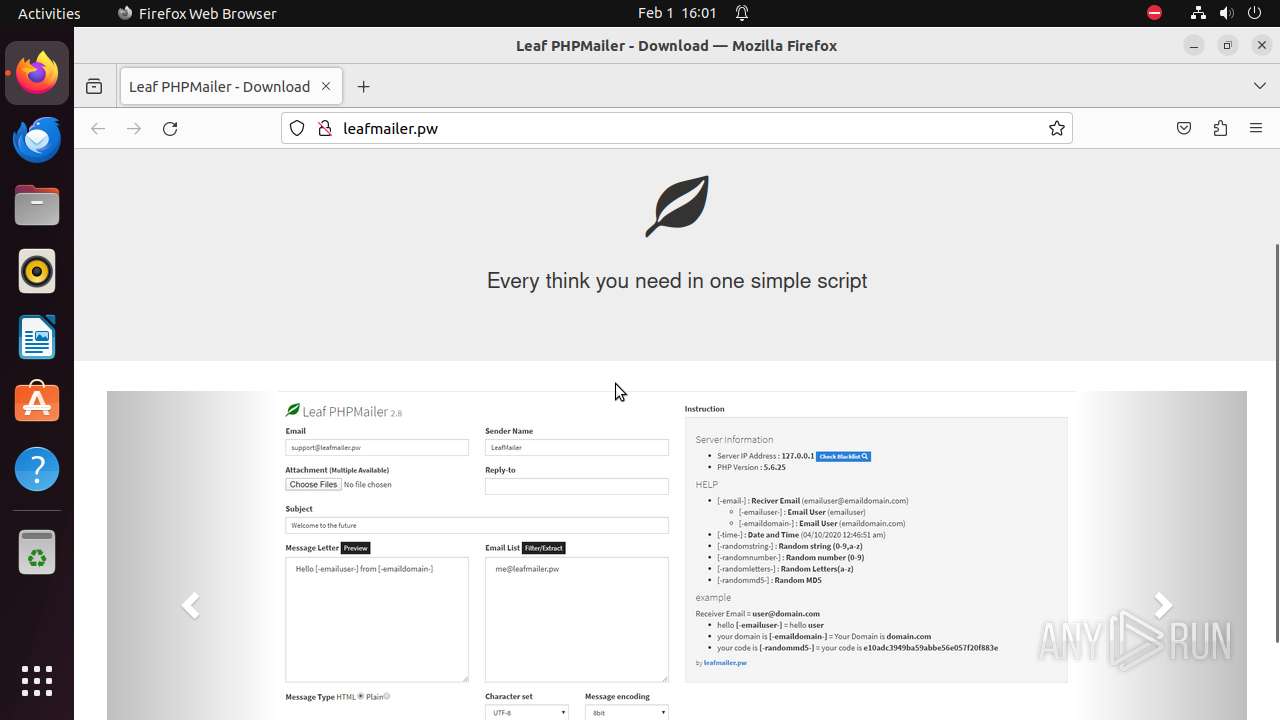The image size is (1280, 720).
Task: Click the red do-not-disturb tray indicator
Action: coord(1154,13)
